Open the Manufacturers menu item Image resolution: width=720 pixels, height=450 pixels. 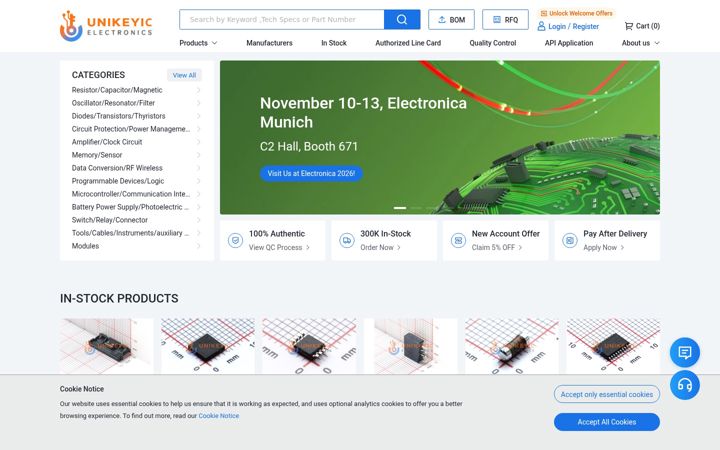coord(269,43)
